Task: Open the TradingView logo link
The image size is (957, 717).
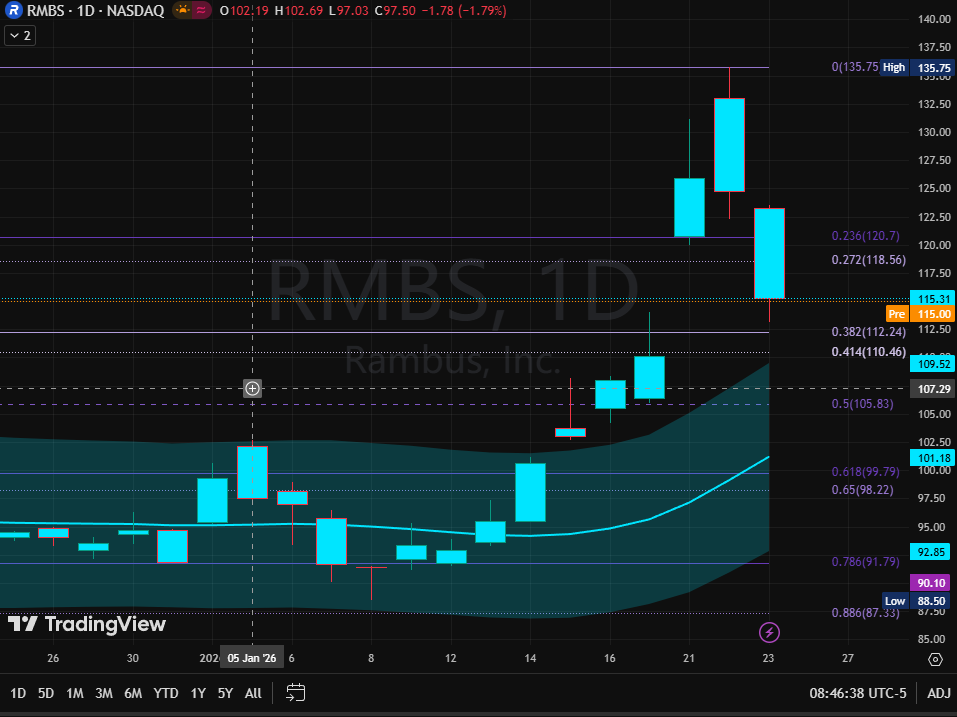Action: pyautogui.click(x=86, y=624)
